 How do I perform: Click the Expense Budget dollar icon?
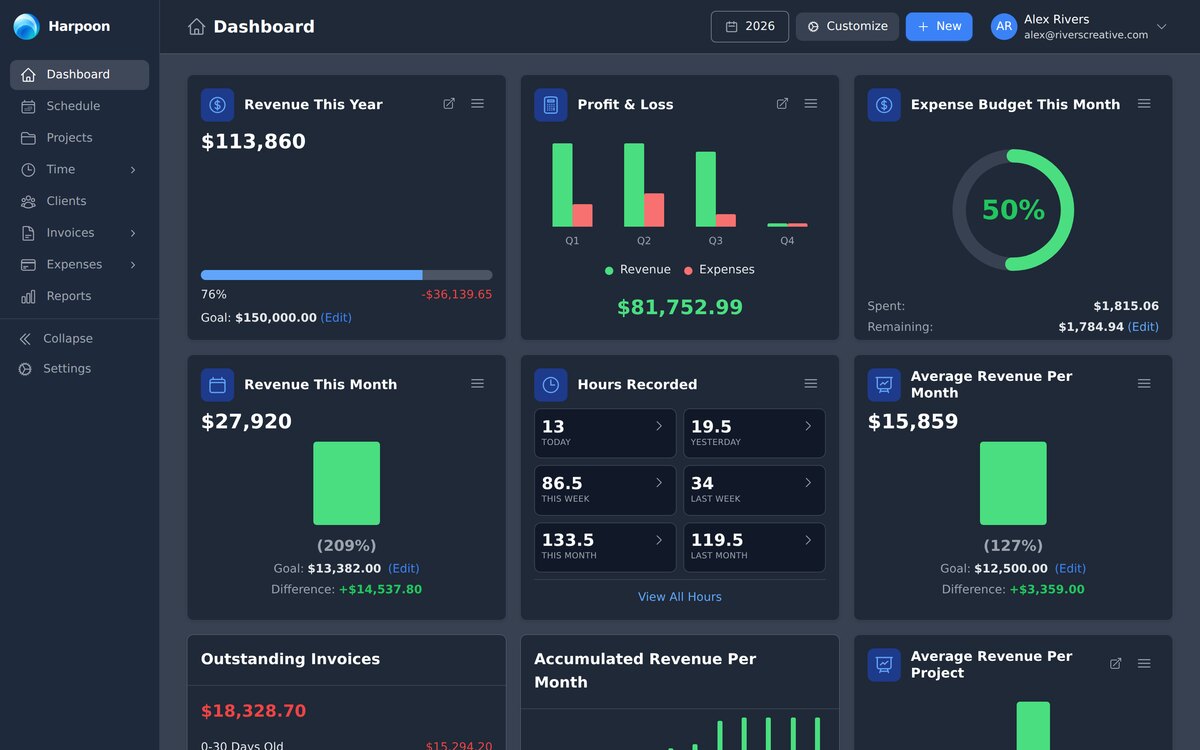(884, 105)
